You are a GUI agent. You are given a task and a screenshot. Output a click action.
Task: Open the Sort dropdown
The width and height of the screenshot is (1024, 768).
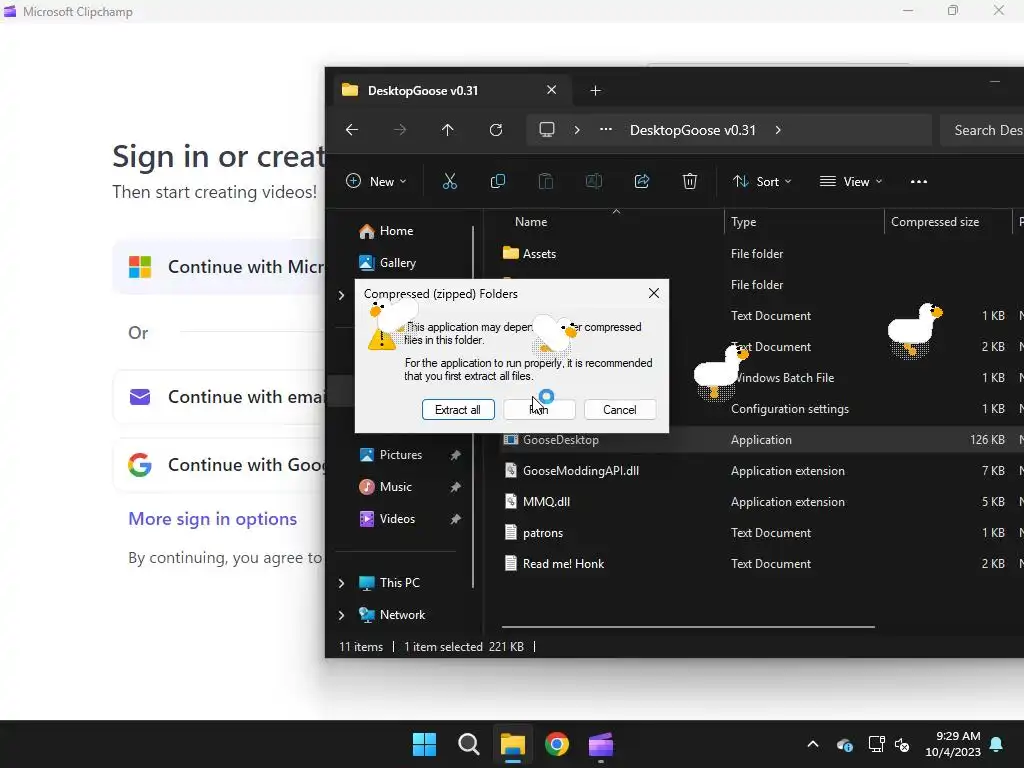tap(761, 182)
